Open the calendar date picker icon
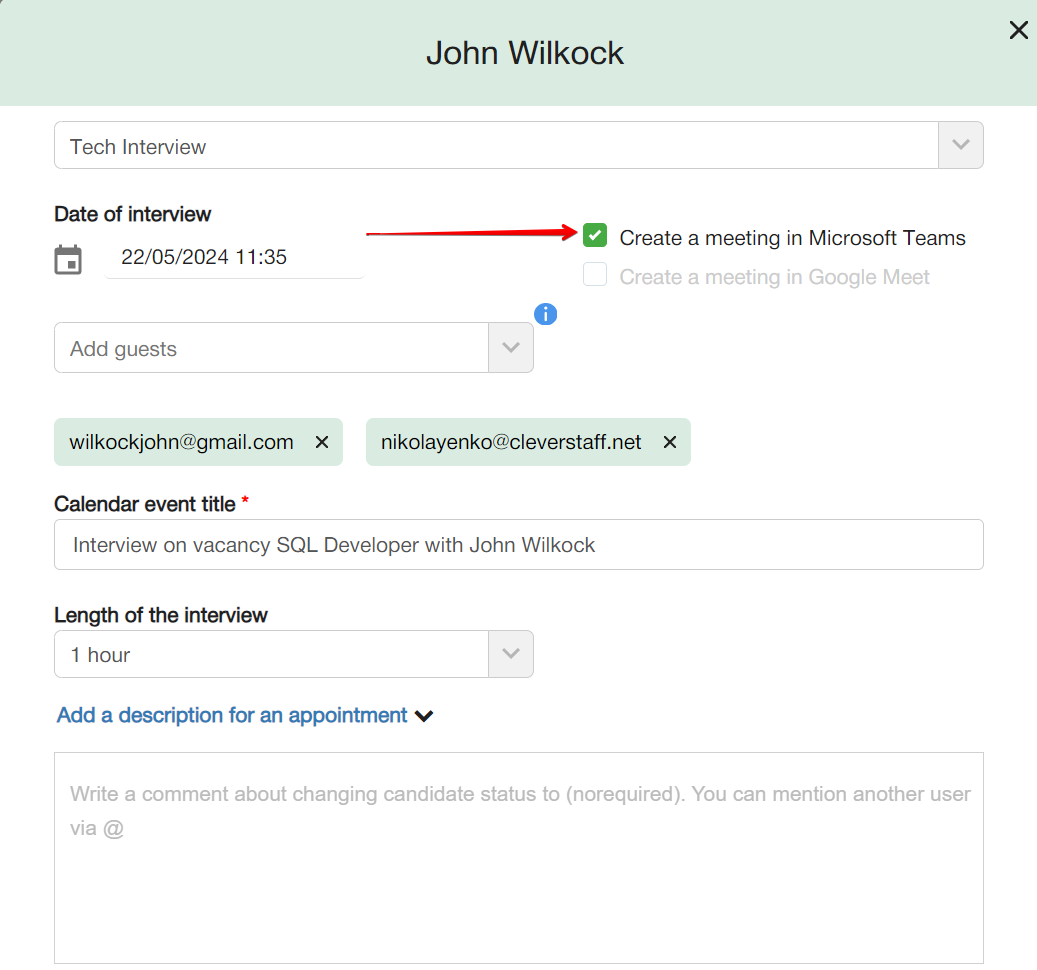The height and width of the screenshot is (970, 1037). pyautogui.click(x=68, y=259)
